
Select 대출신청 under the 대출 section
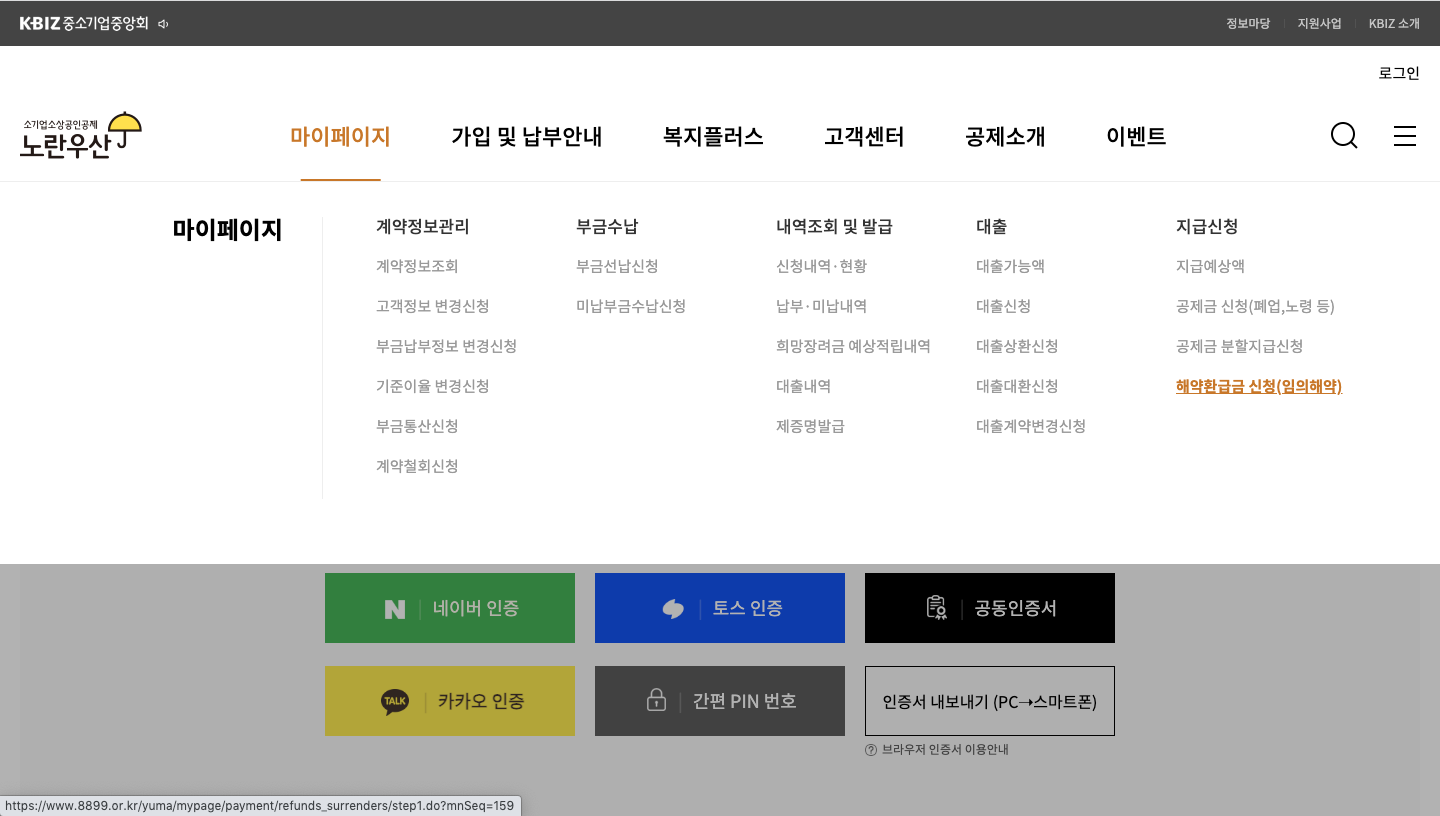click(x=1004, y=306)
